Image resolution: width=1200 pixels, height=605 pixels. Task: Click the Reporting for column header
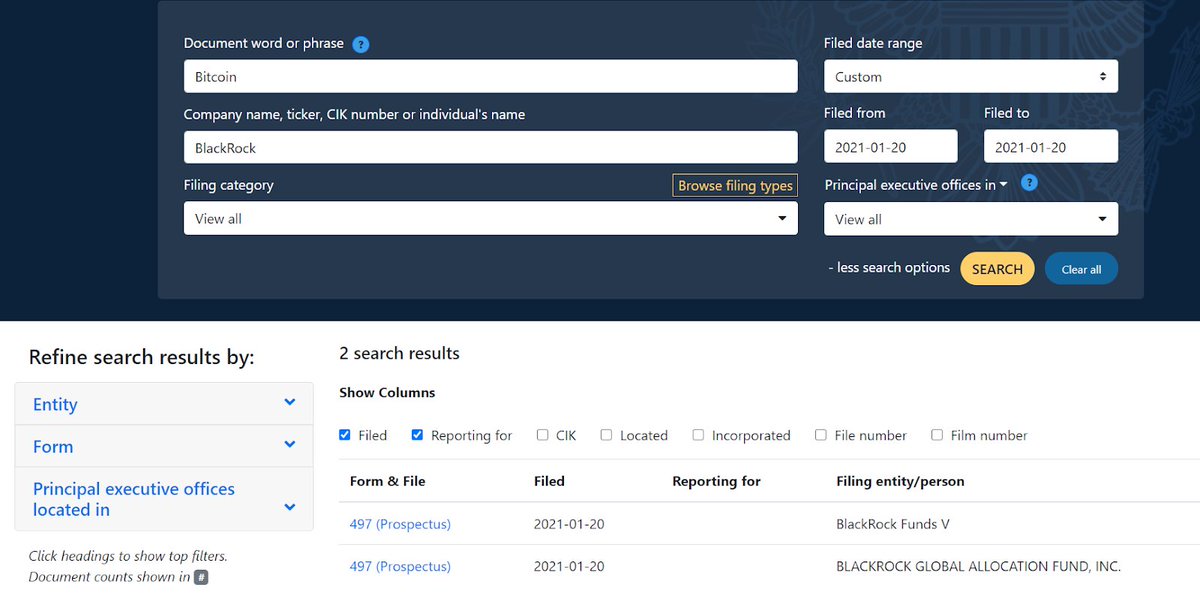[x=716, y=481]
